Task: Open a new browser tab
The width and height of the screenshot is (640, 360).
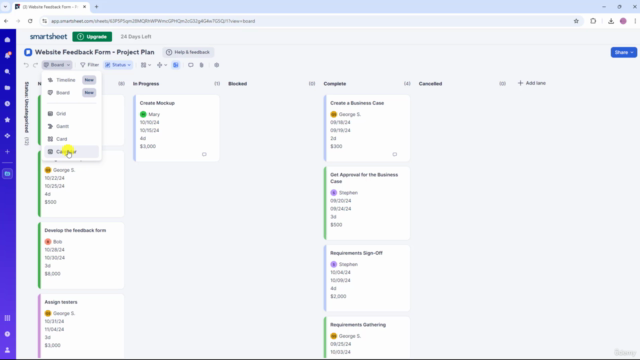Action: point(97,7)
